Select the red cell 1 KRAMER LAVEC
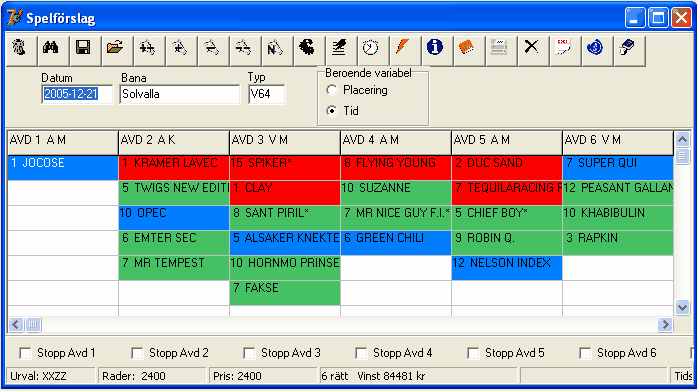697x391 pixels. coord(174,168)
